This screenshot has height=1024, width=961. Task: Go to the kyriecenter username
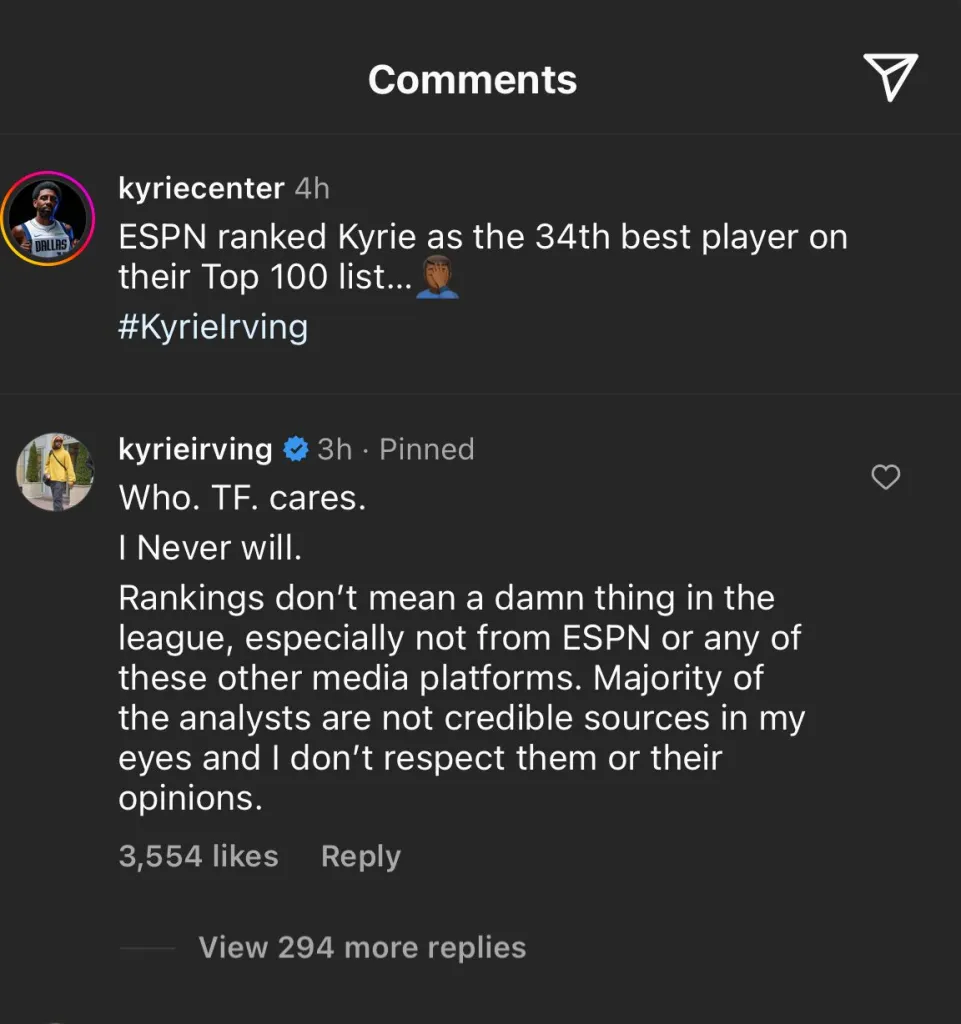[201, 187]
